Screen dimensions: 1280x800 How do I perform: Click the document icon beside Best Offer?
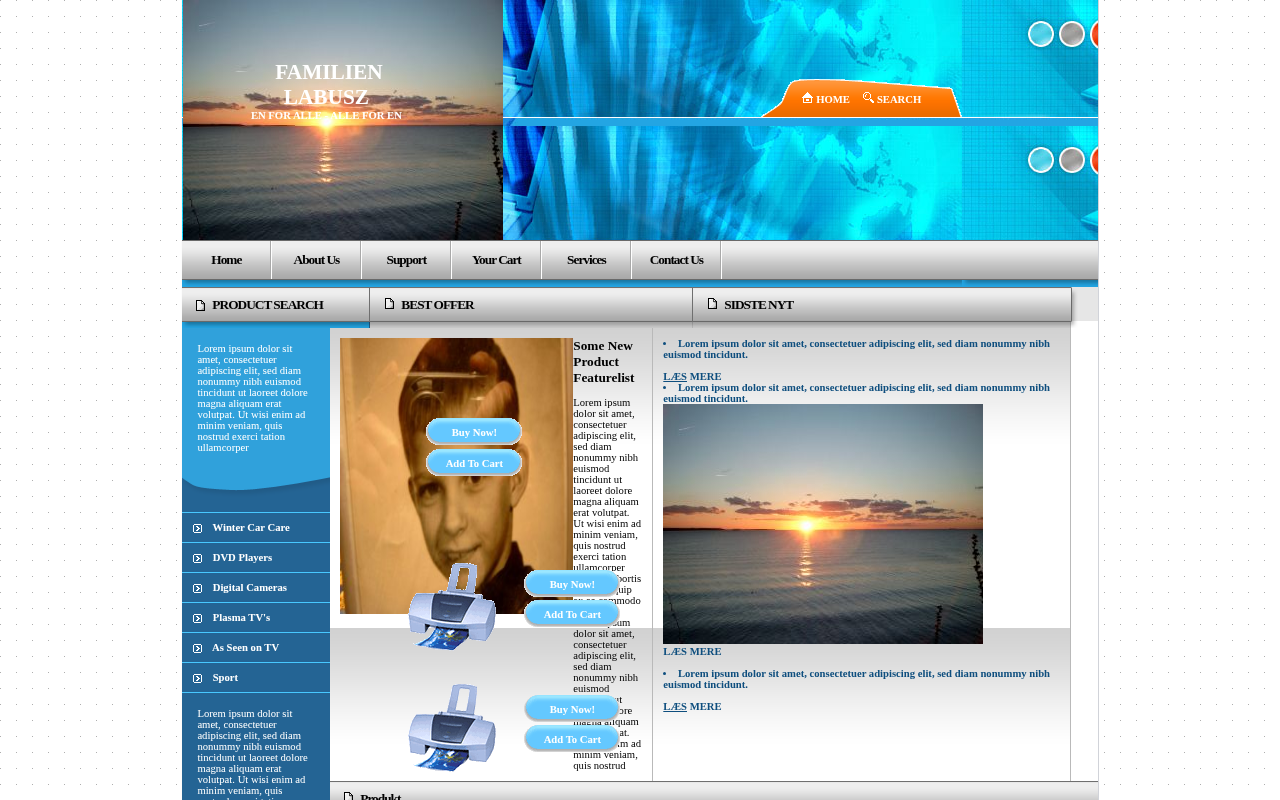[x=389, y=304]
